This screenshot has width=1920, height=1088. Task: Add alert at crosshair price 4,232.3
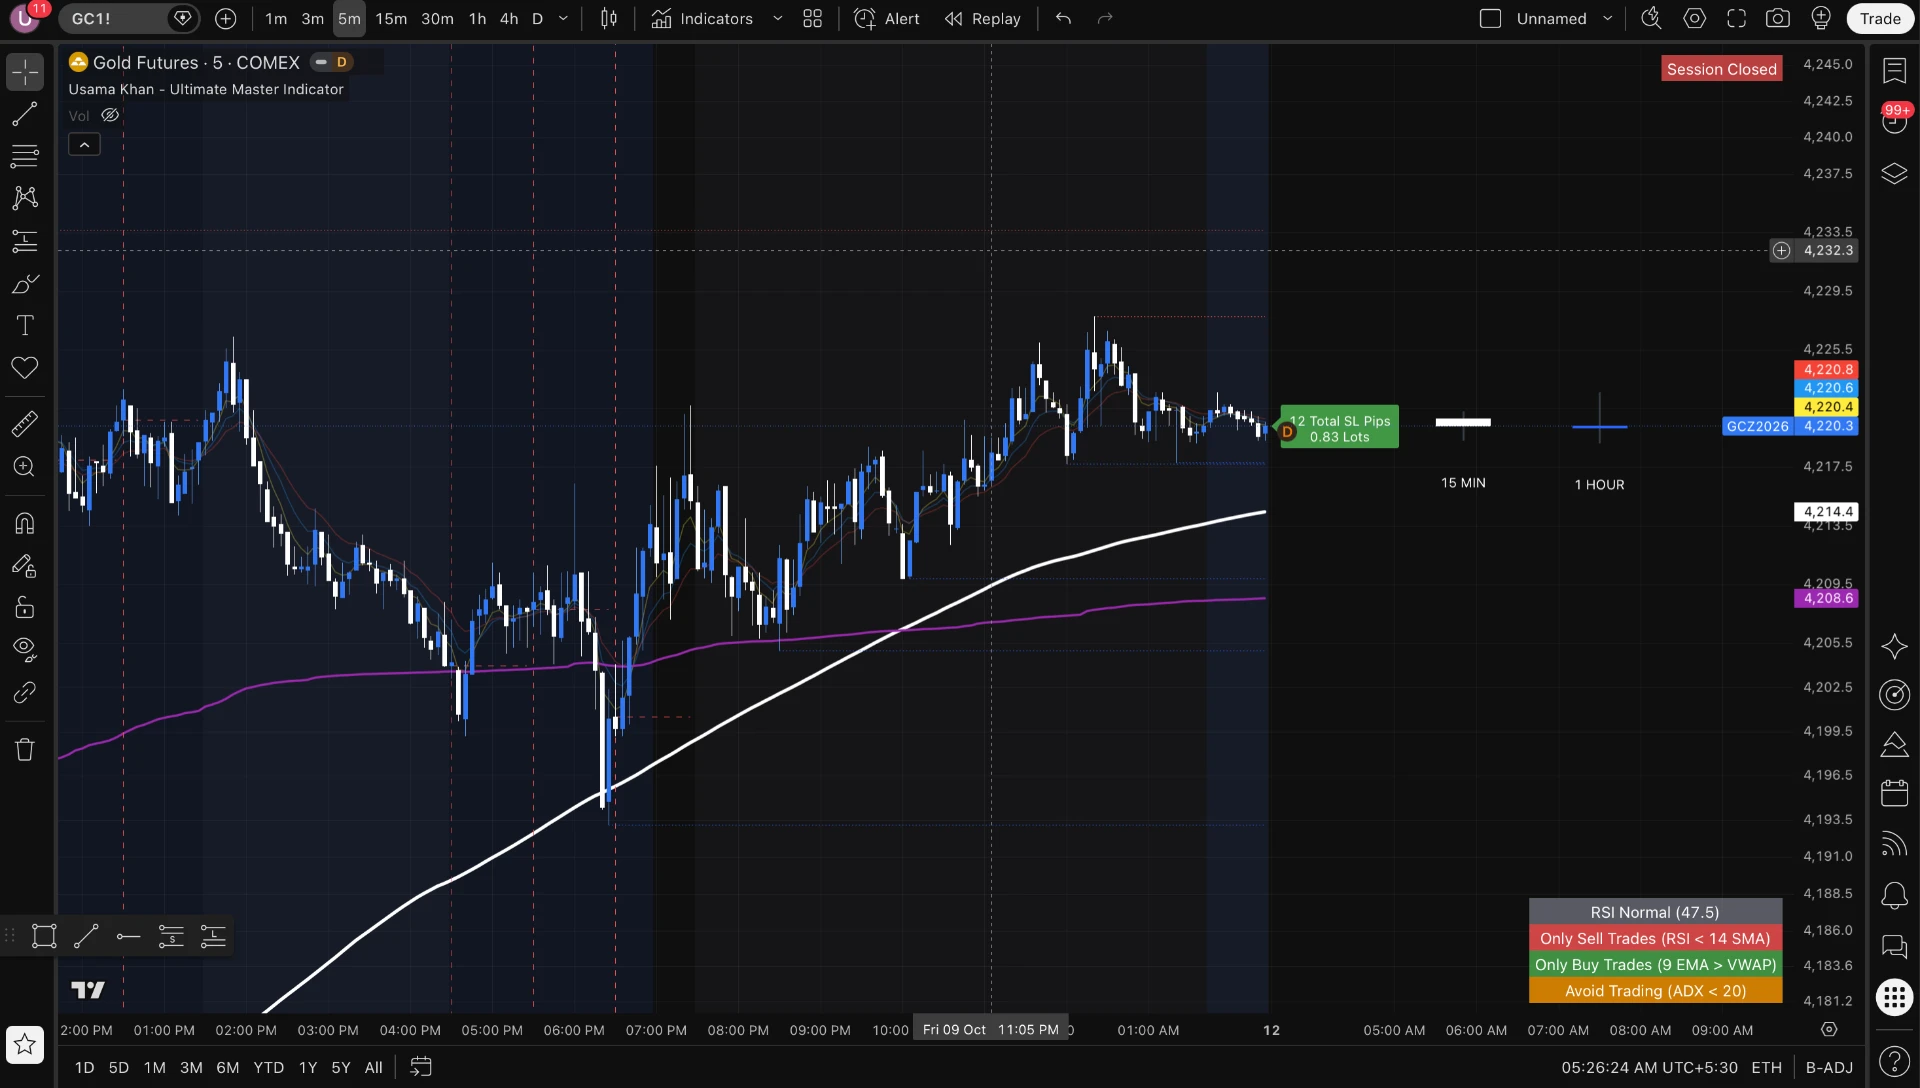pos(1781,251)
